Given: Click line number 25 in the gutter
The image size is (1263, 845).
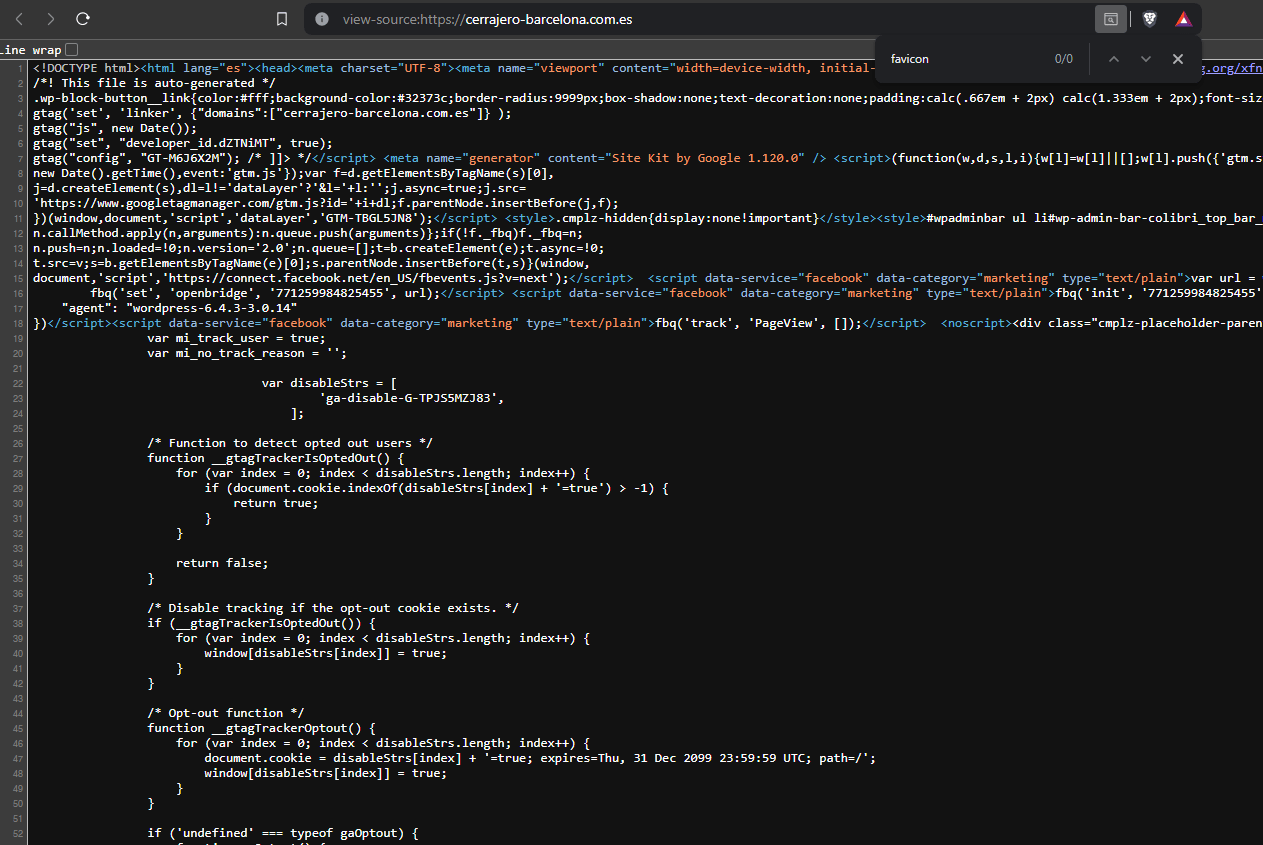Looking at the screenshot, I should coord(19,428).
